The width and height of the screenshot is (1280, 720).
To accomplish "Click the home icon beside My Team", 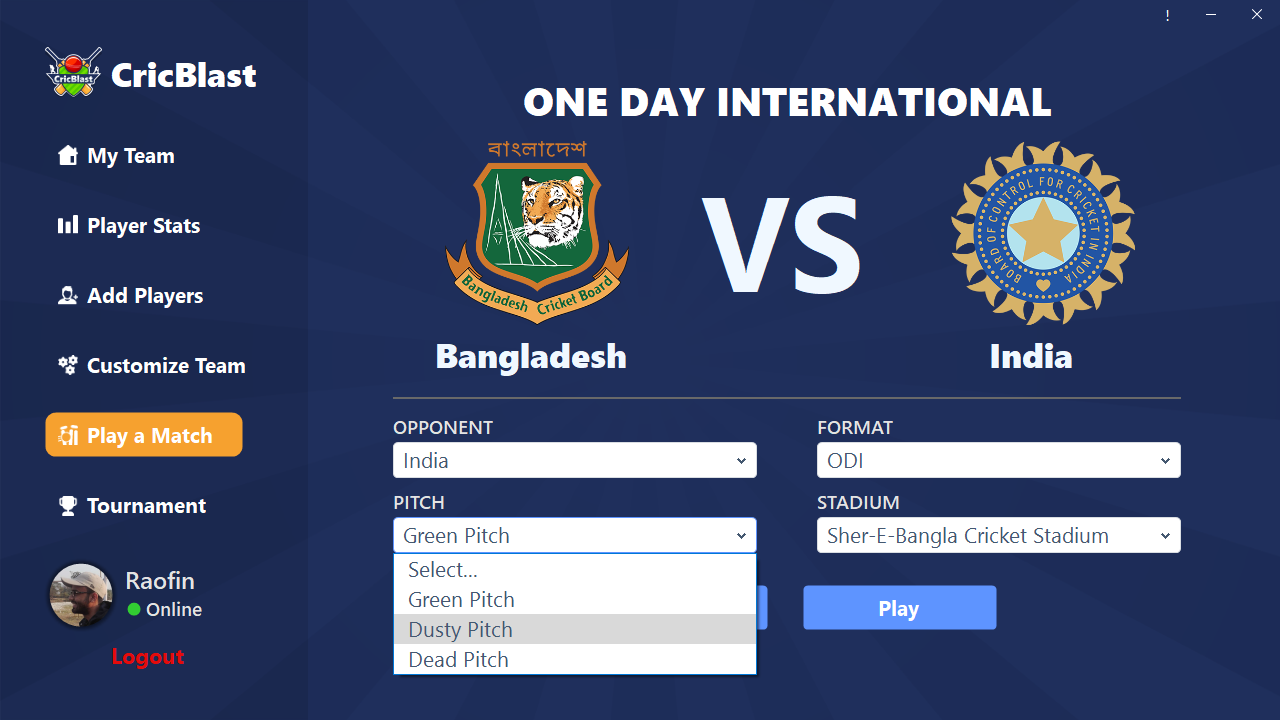I will tap(67, 155).
